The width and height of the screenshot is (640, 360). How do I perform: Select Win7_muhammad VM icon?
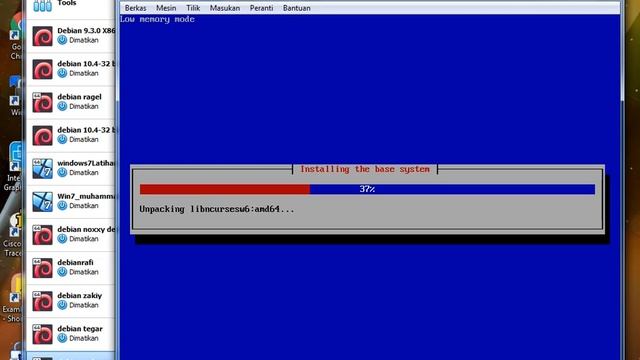[x=42, y=202]
